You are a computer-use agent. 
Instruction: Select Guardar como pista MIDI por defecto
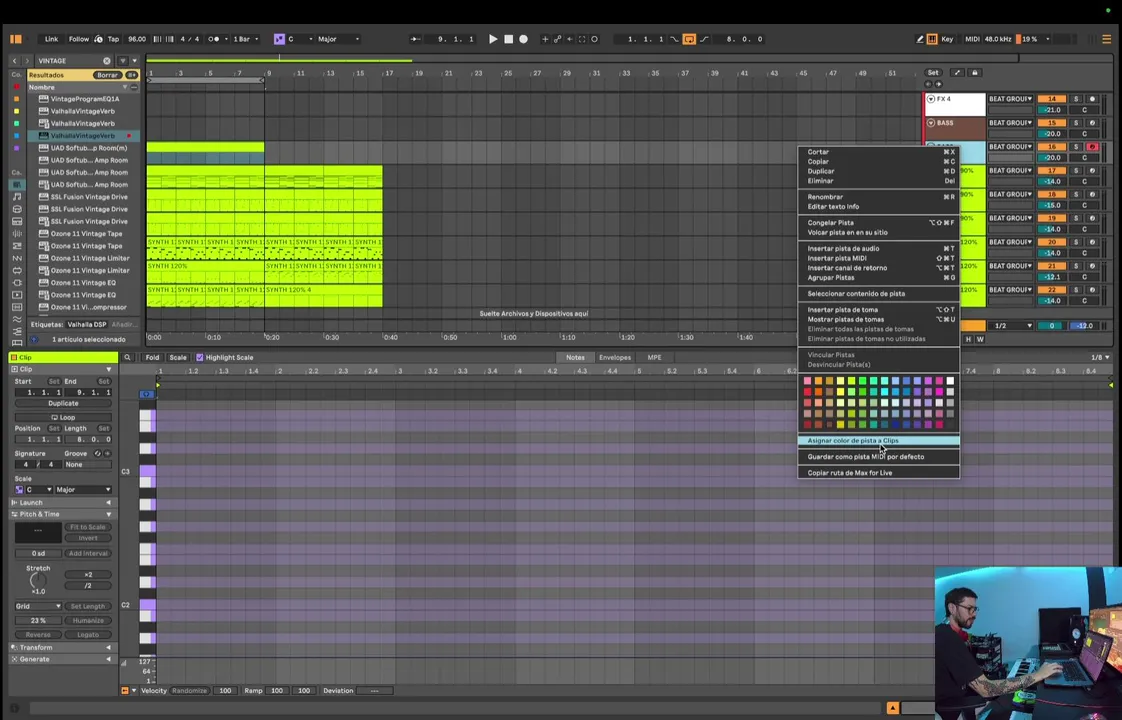tap(879, 457)
